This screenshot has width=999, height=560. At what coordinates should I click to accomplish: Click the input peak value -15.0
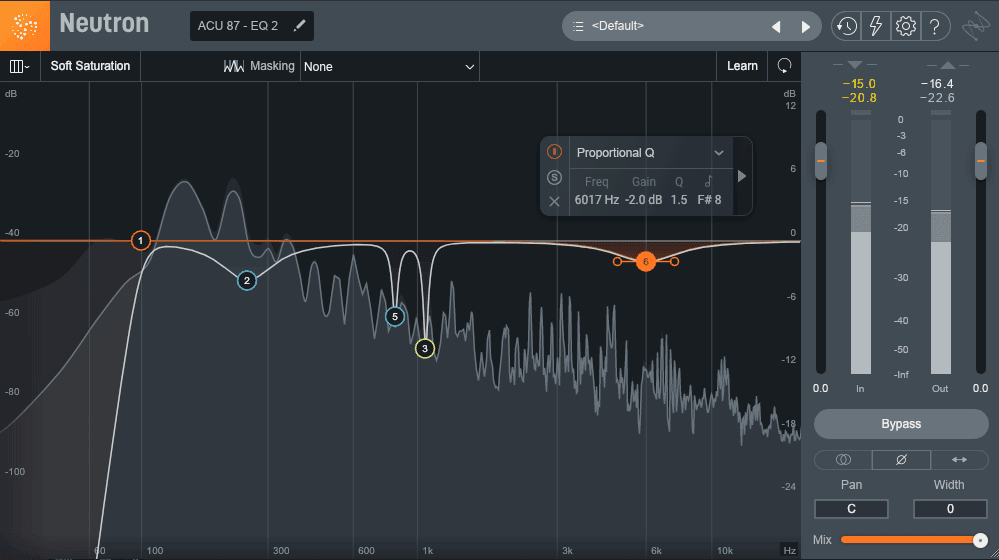click(859, 83)
